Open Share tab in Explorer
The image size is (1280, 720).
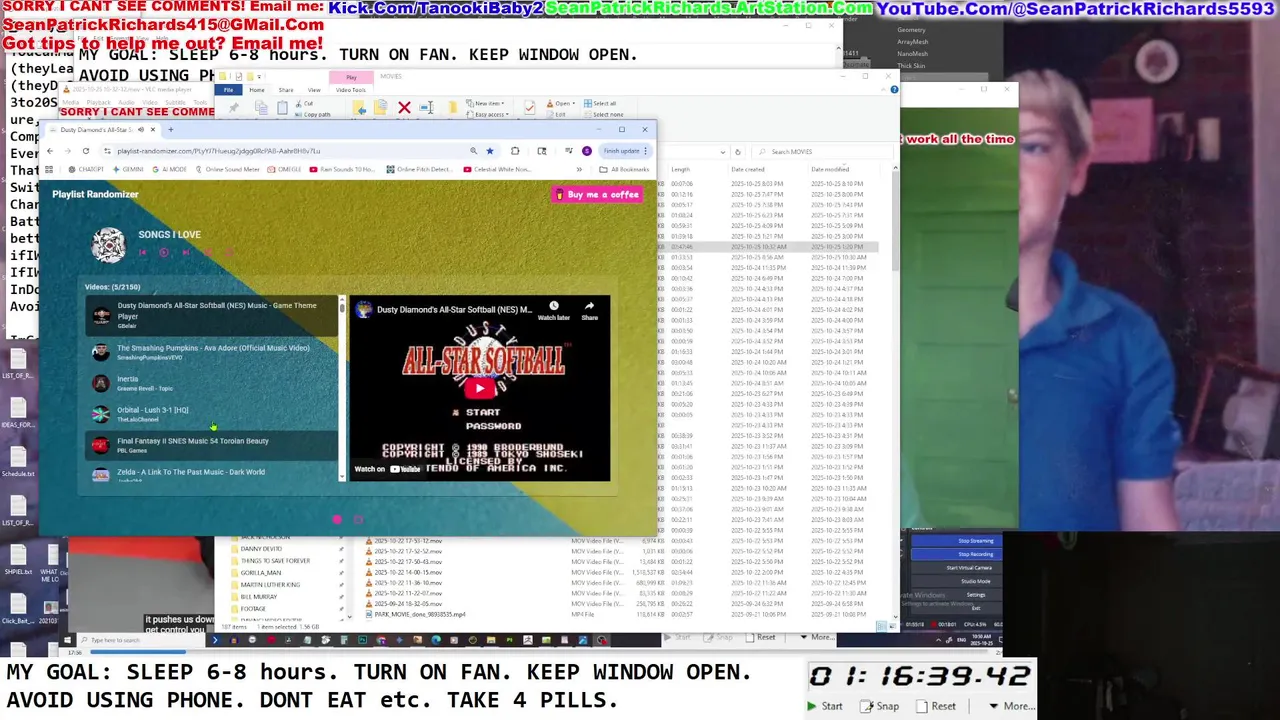[286, 90]
